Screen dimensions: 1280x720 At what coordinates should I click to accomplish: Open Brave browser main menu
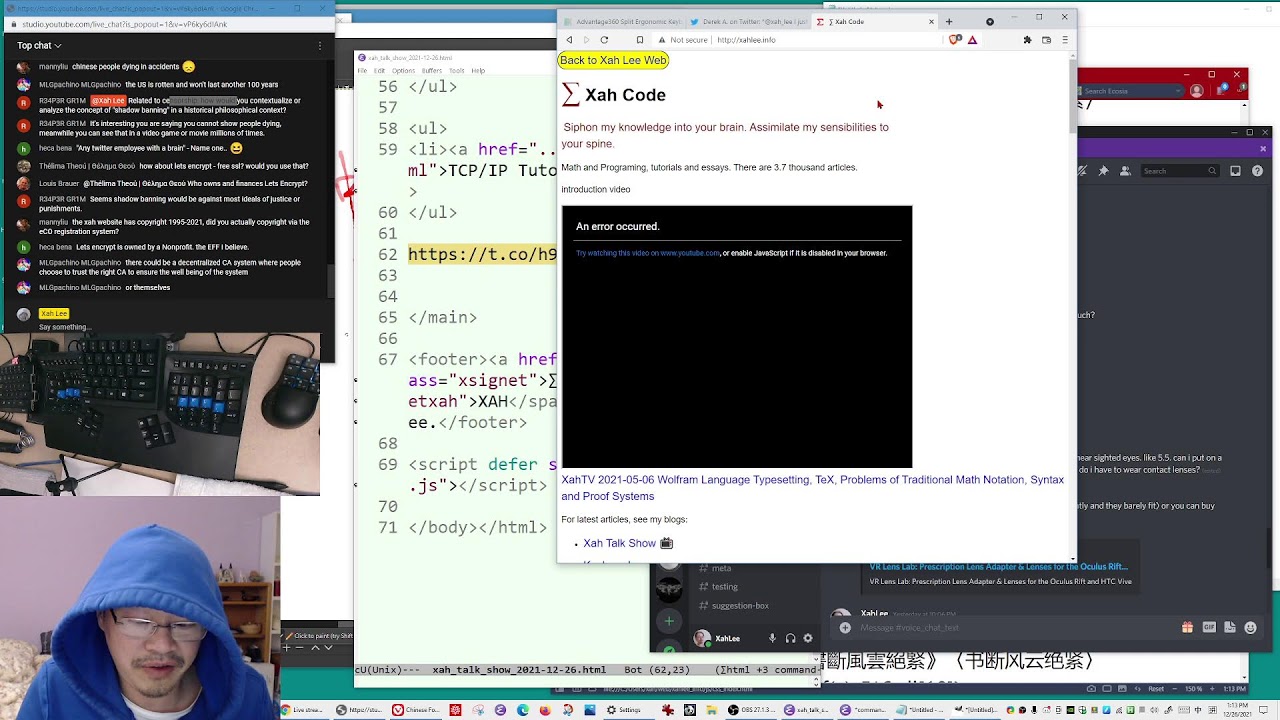[x=1064, y=40]
